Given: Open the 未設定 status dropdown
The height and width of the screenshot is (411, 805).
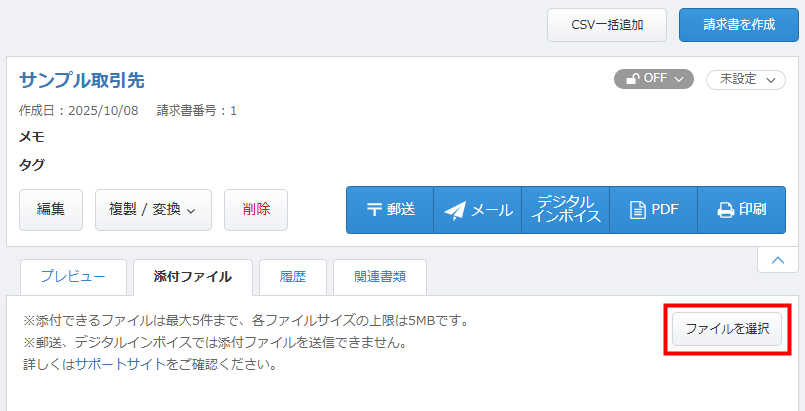Looking at the screenshot, I should click(745, 79).
